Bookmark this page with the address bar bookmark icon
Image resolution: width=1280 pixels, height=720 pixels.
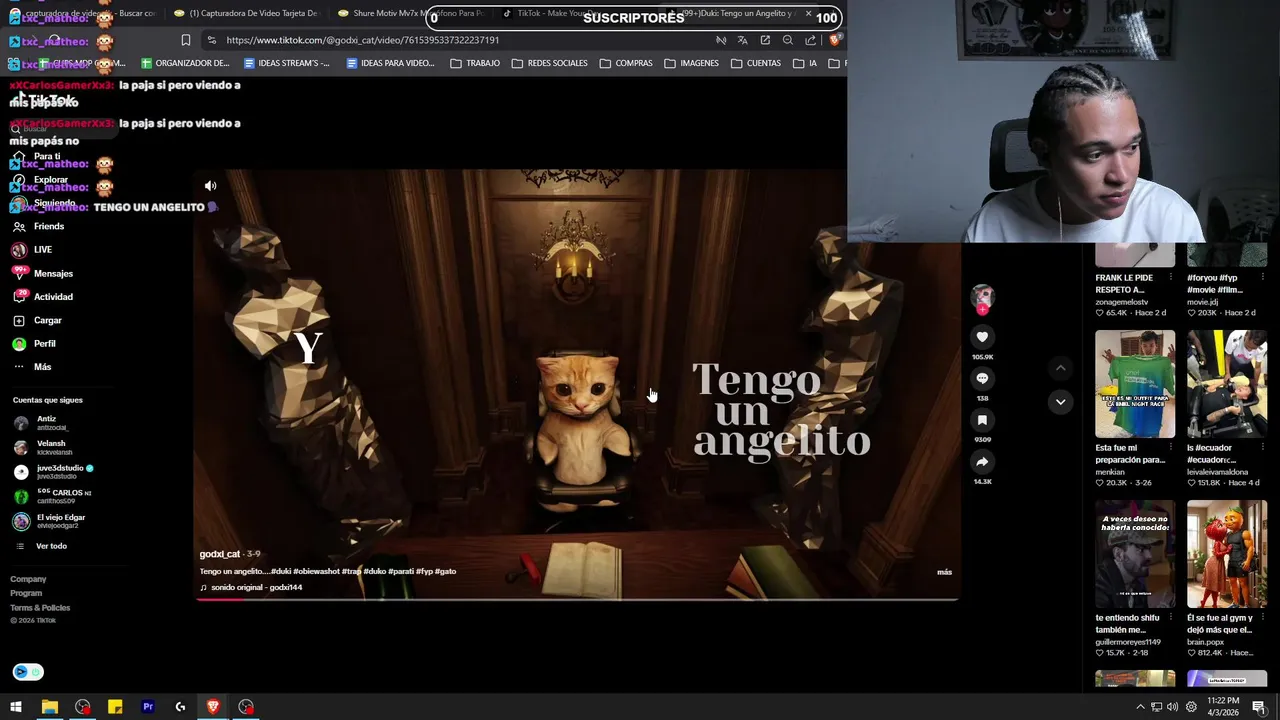(x=185, y=40)
